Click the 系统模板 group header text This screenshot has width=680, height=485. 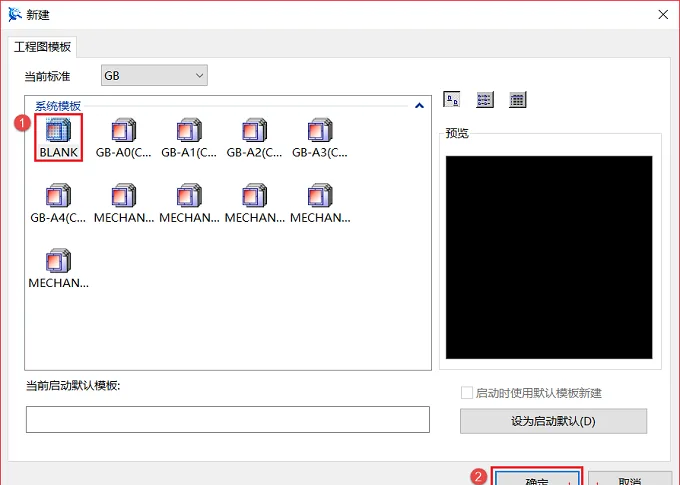tap(58, 105)
